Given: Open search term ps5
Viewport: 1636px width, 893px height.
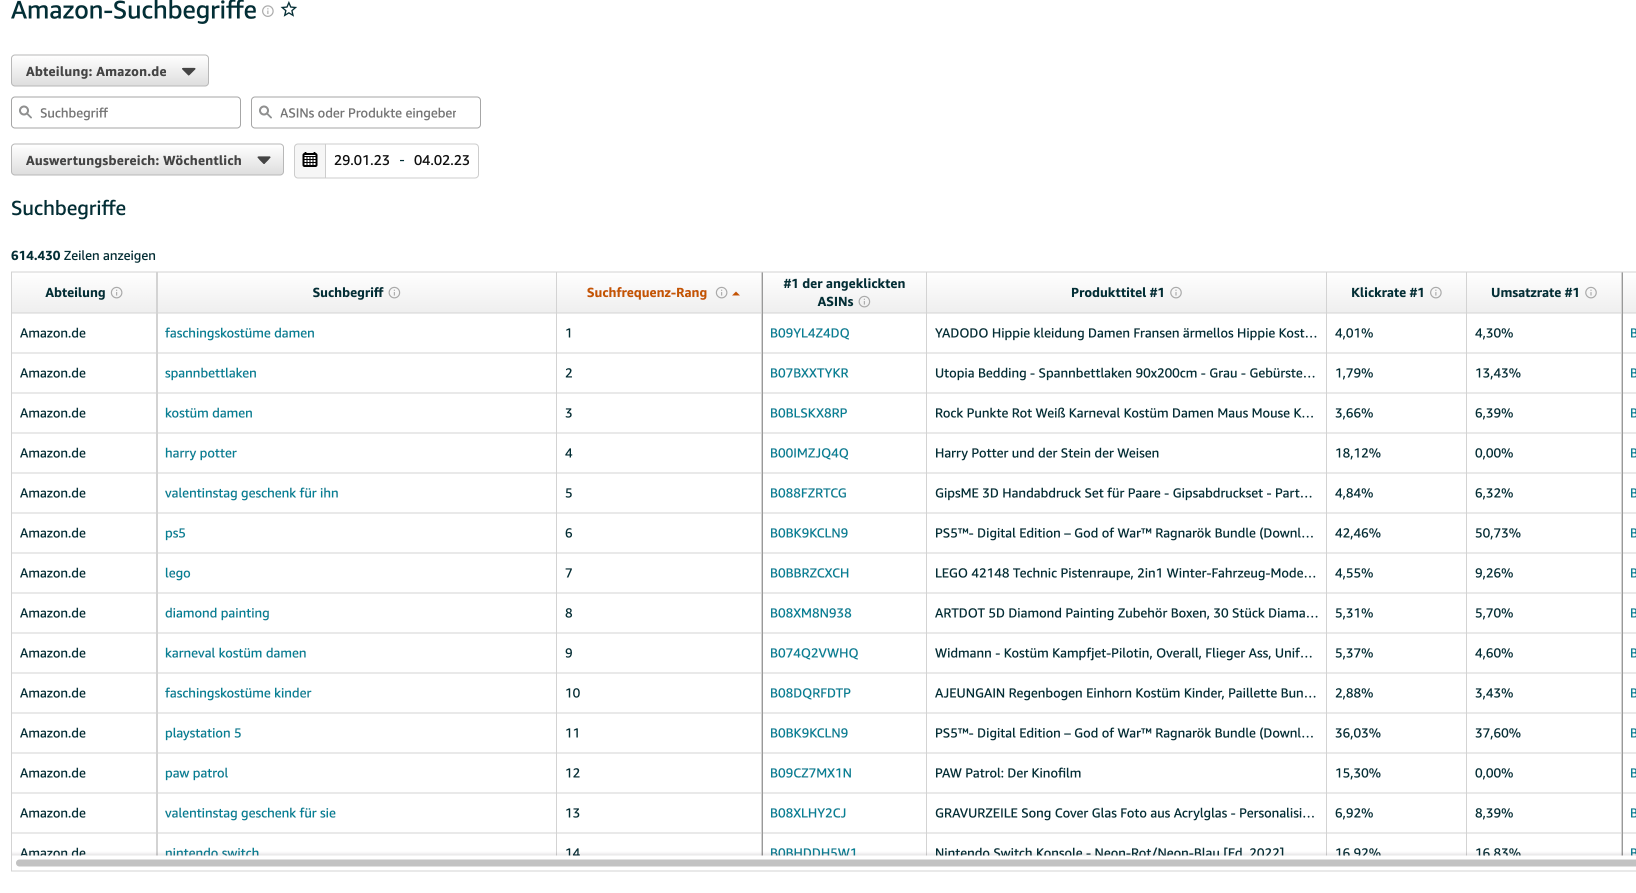Looking at the screenshot, I should [x=175, y=533].
